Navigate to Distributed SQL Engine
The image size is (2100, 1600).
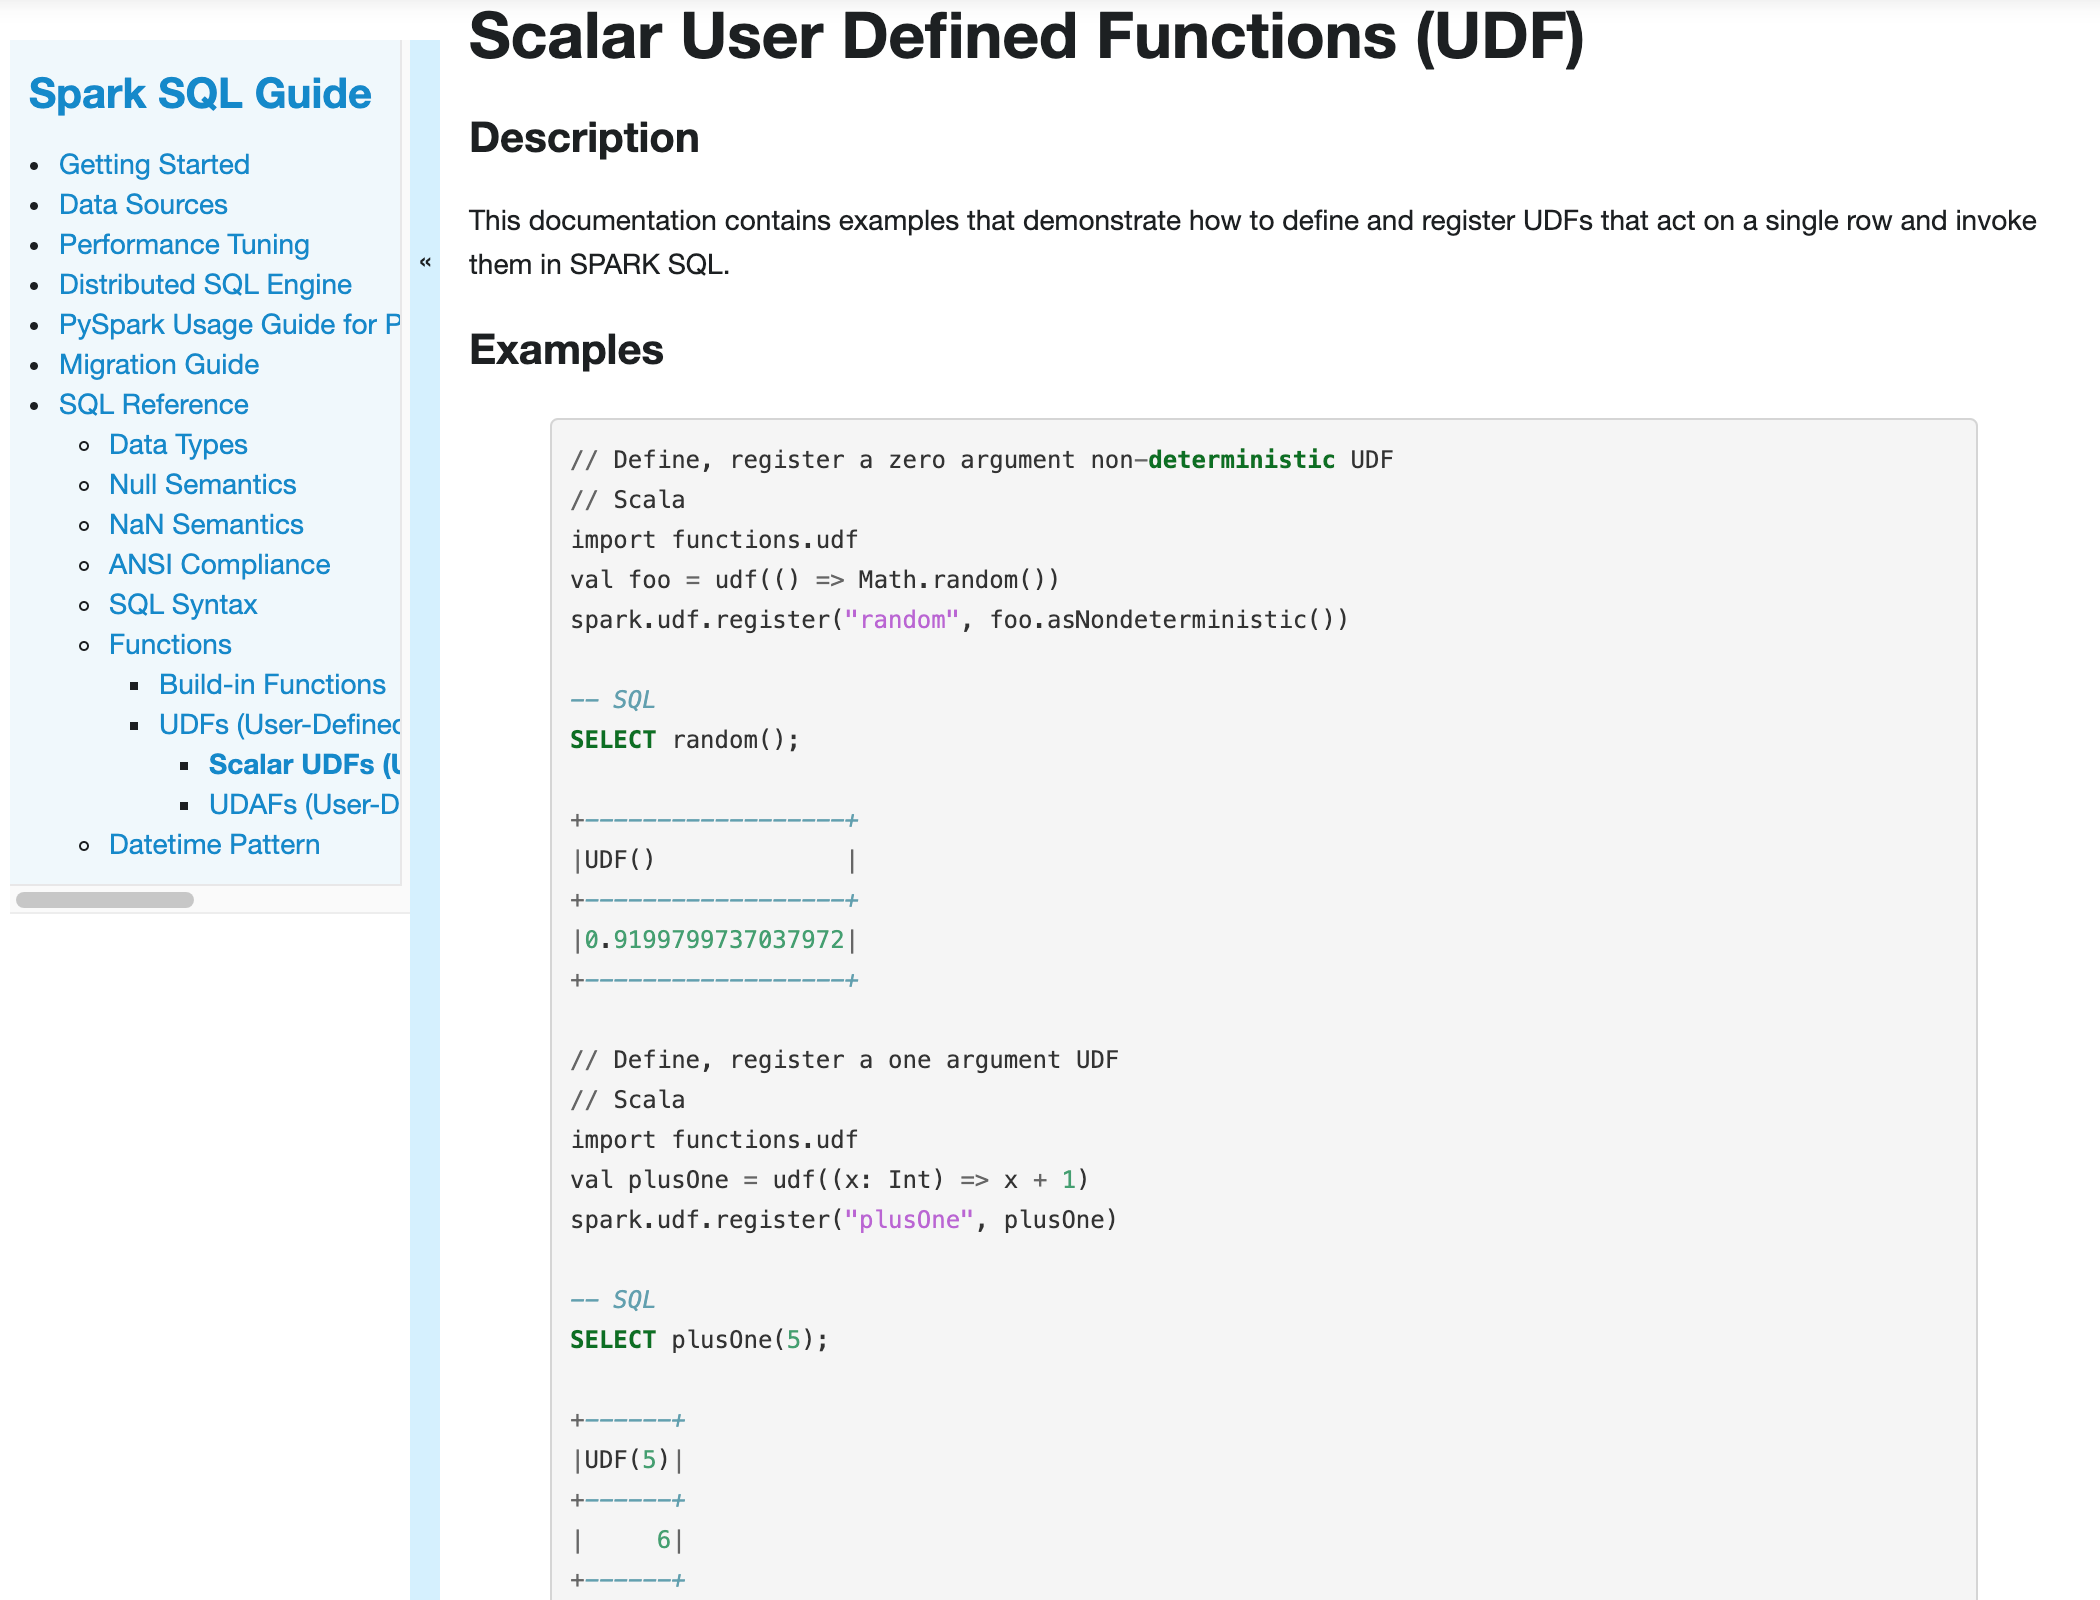205,284
